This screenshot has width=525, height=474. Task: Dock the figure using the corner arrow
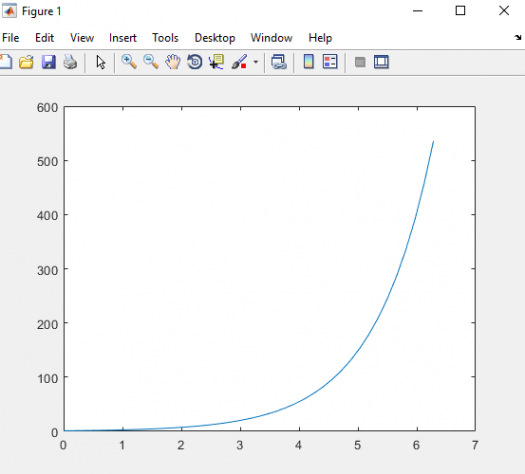click(518, 37)
